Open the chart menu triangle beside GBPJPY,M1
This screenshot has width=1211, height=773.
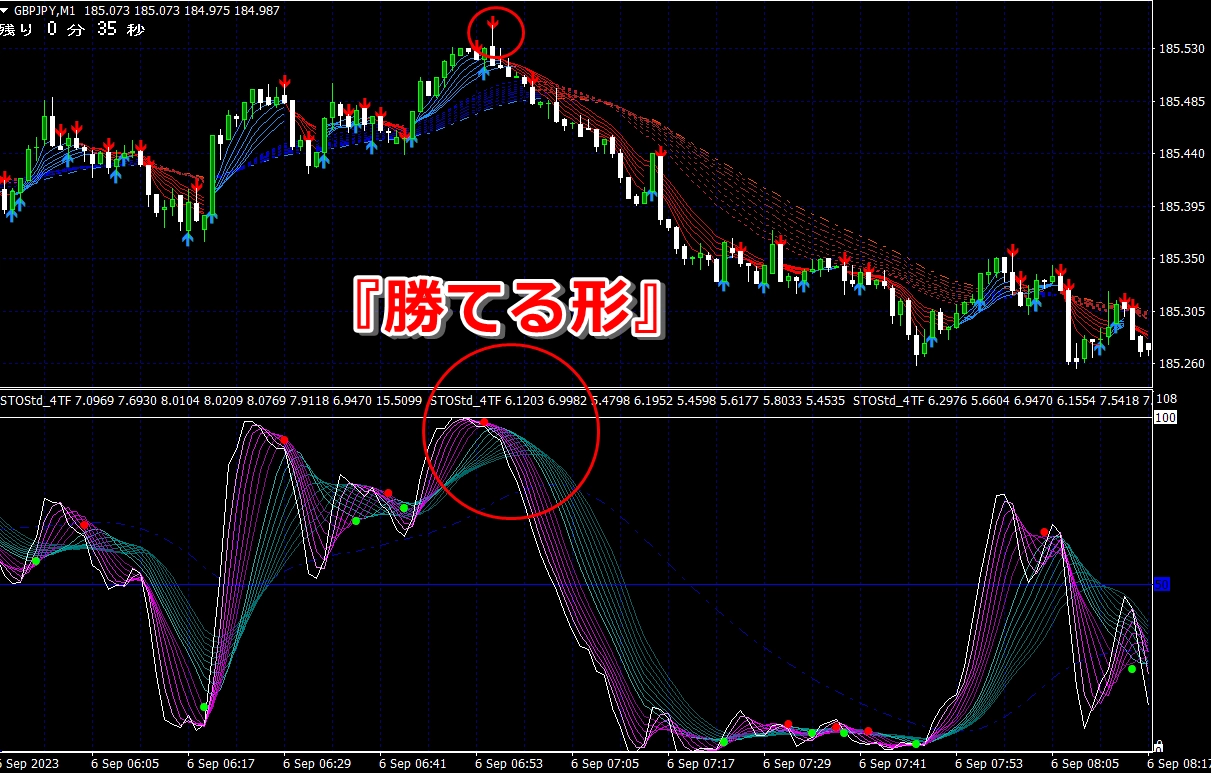(6, 10)
